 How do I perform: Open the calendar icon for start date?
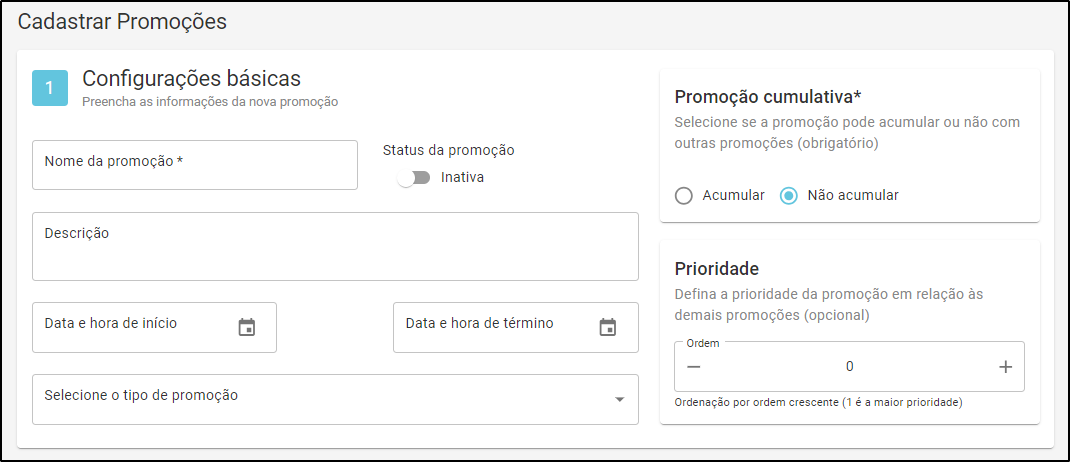(246, 328)
